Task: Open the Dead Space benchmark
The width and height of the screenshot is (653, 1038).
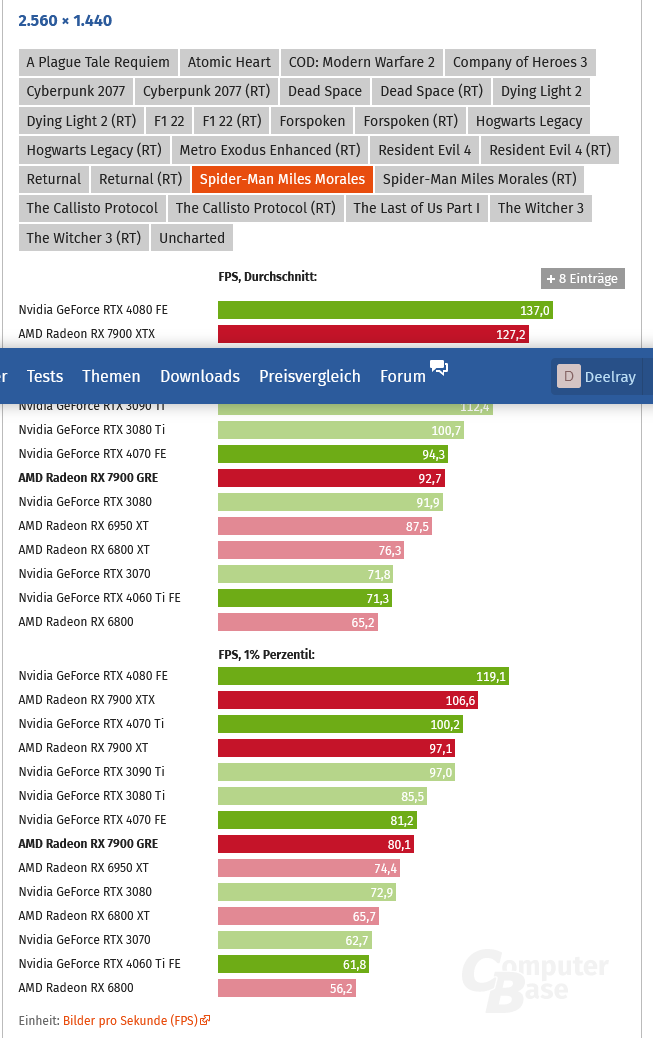Action: pyautogui.click(x=324, y=91)
